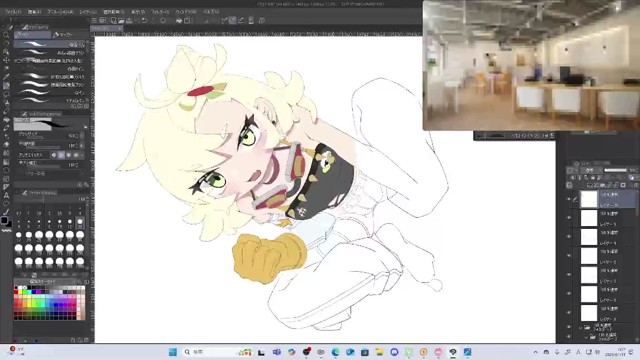Select the Eyedropper tool
The image size is (640, 360).
[x=6, y=77]
